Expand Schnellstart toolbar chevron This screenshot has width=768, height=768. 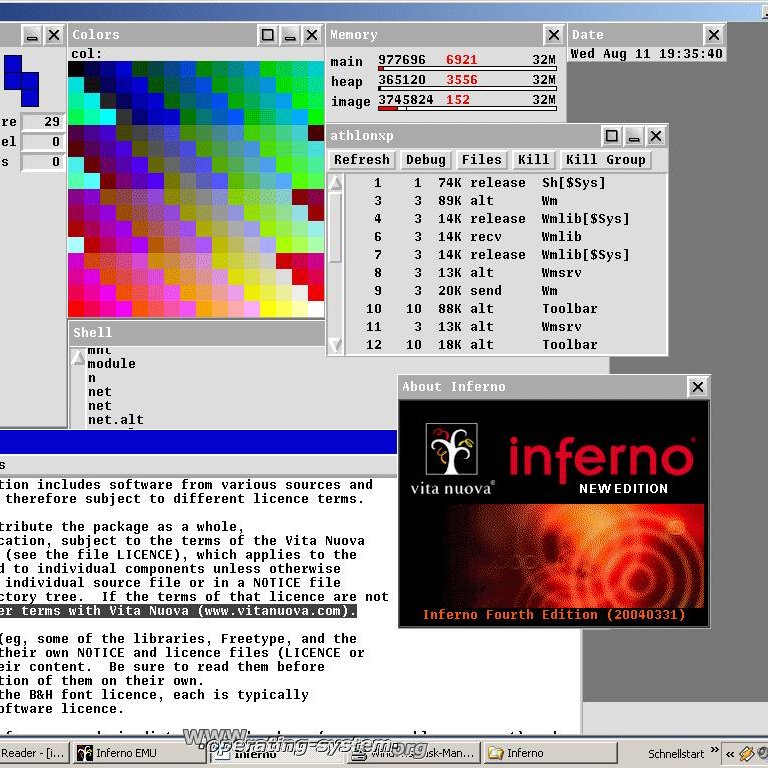click(714, 750)
